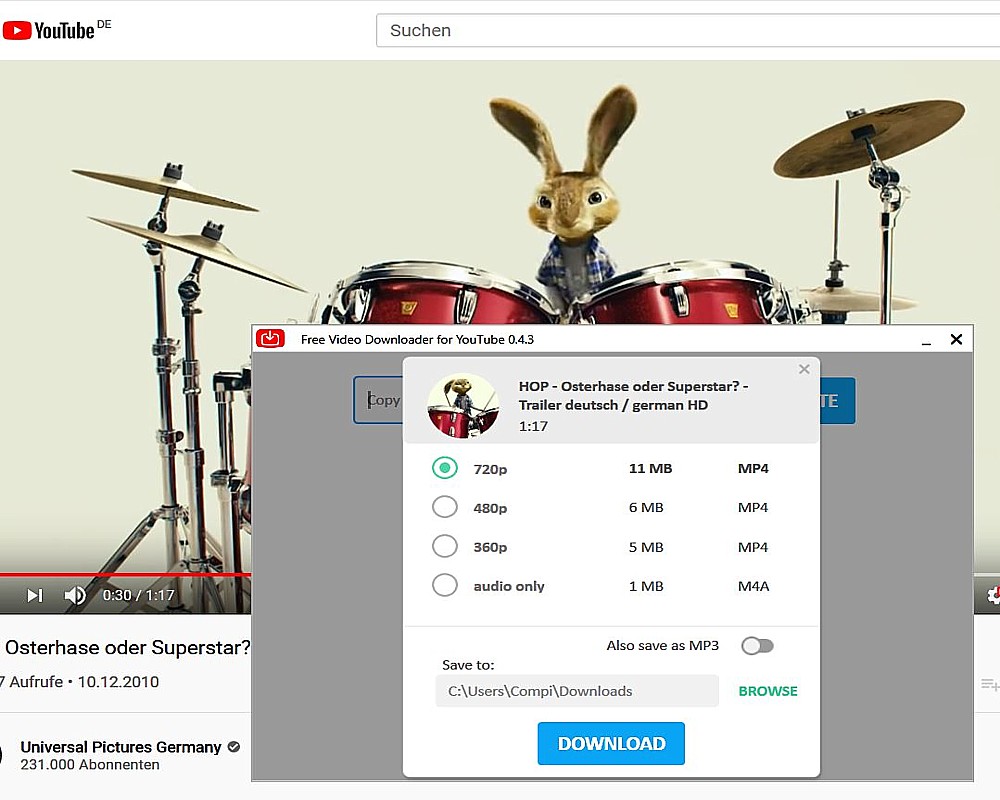Click the 6 MB size for 480p

(646, 507)
